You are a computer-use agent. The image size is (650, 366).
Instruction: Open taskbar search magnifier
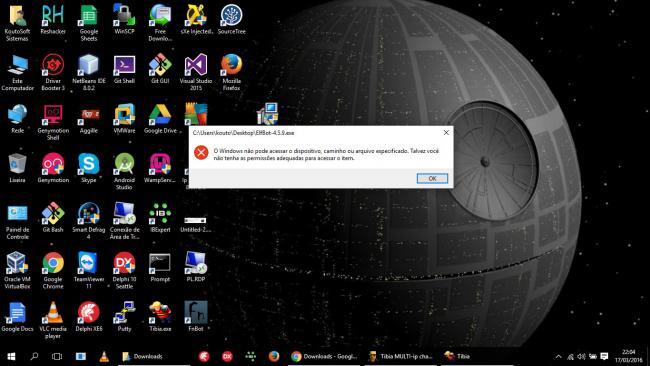(34, 356)
